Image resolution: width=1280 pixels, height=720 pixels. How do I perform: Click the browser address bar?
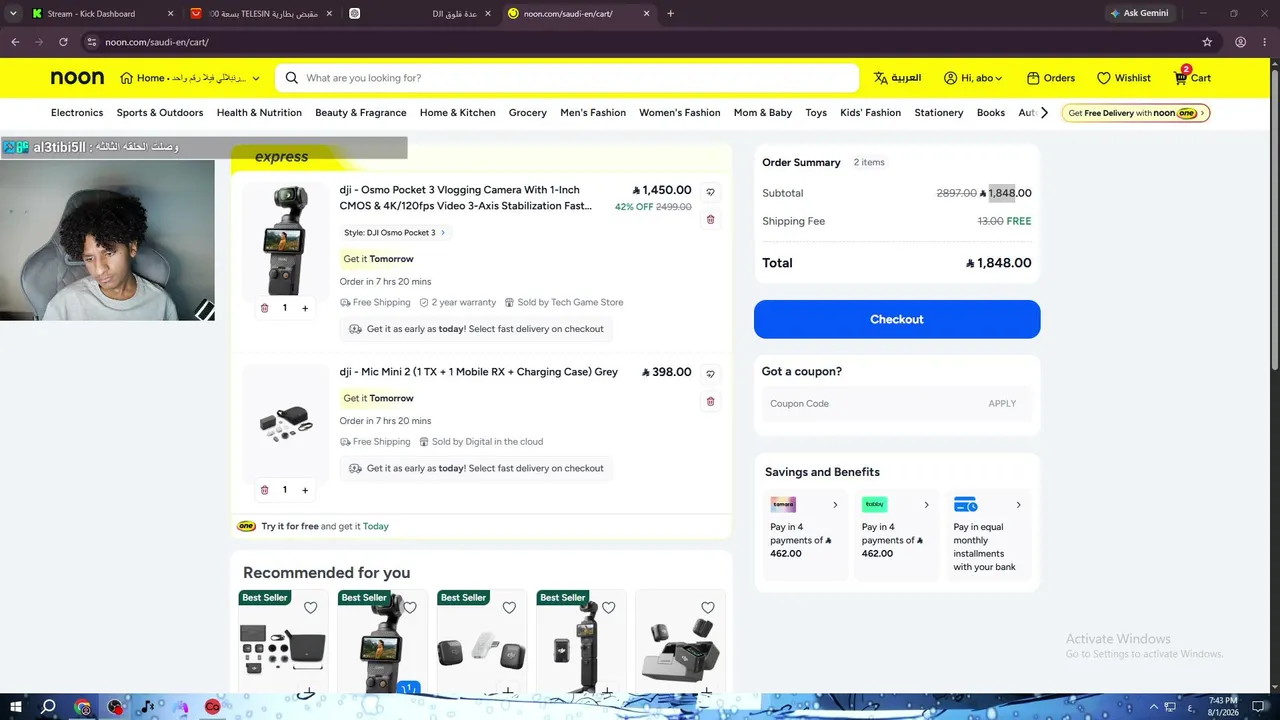point(640,42)
